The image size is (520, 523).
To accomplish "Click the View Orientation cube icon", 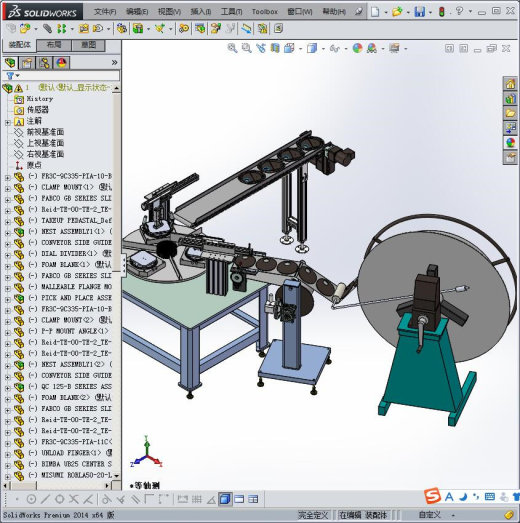I will [x=289, y=48].
